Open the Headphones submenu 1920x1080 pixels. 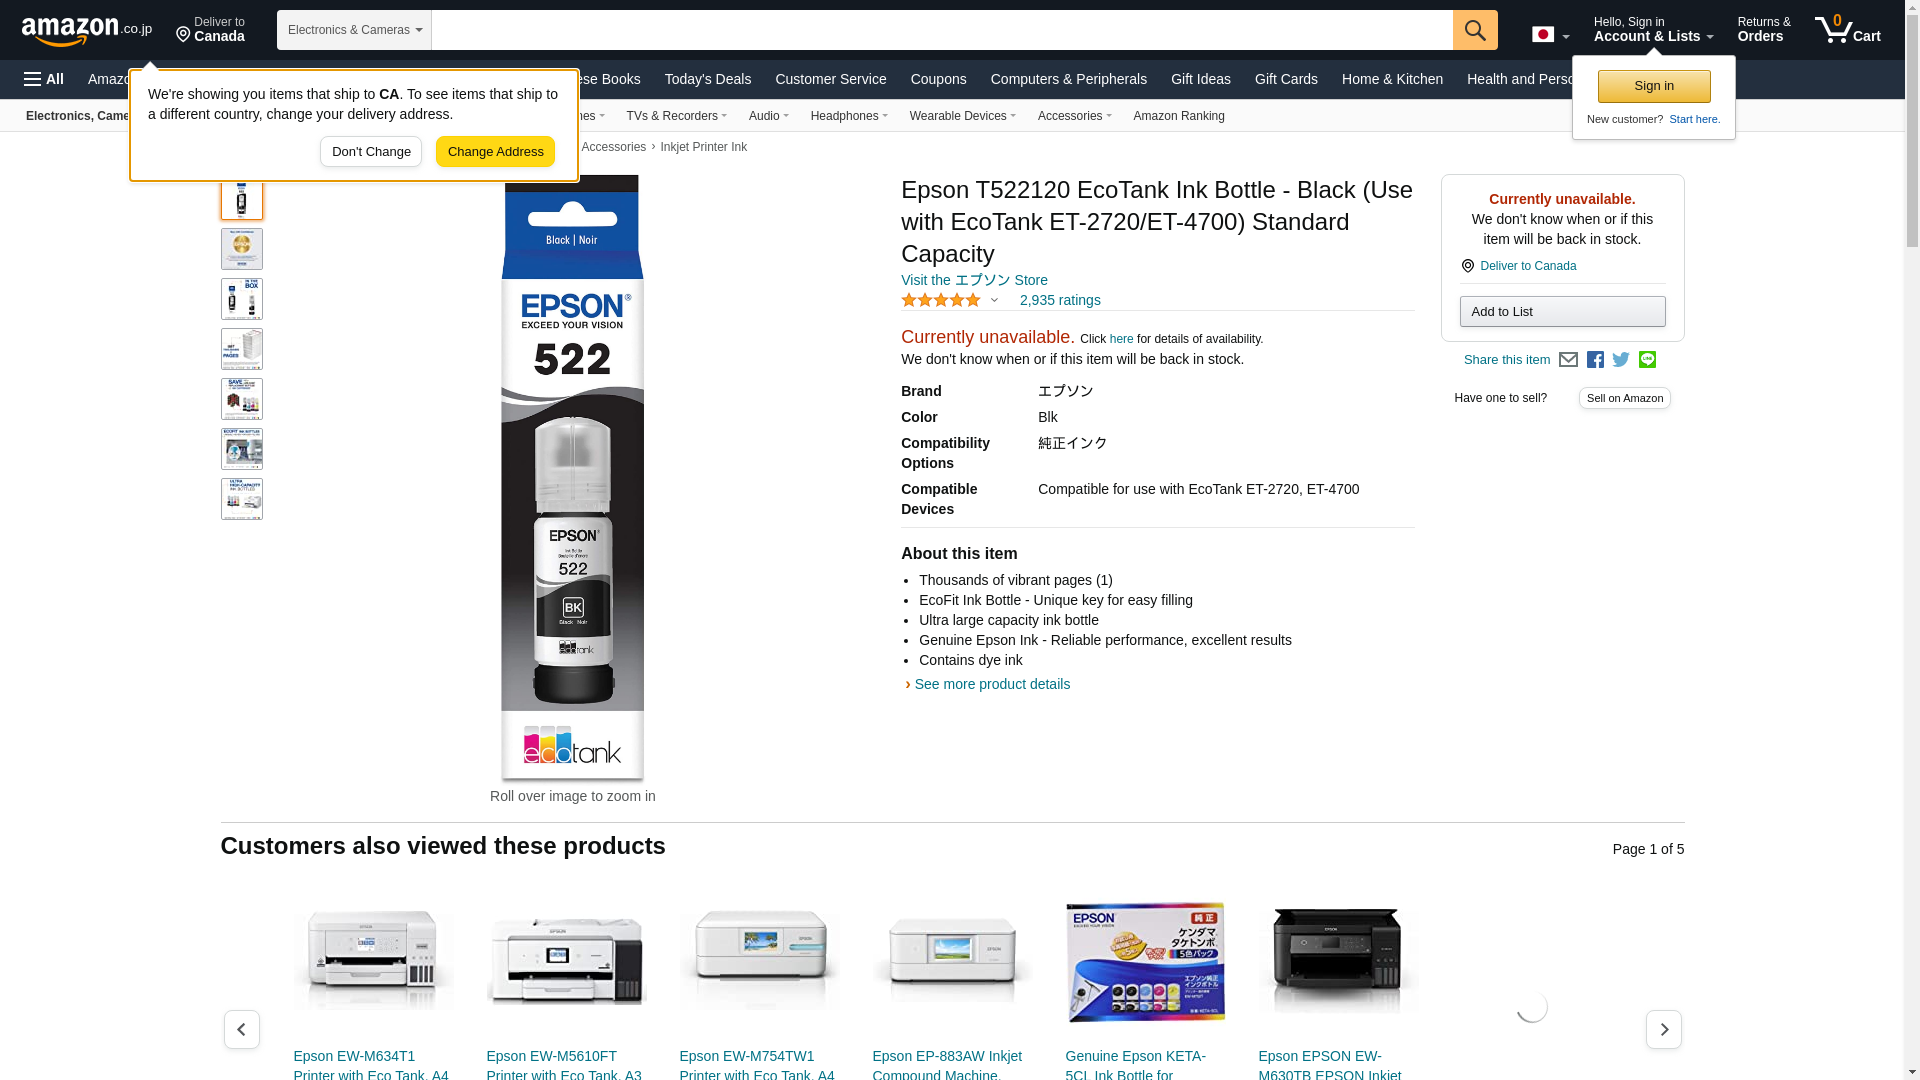tap(849, 116)
